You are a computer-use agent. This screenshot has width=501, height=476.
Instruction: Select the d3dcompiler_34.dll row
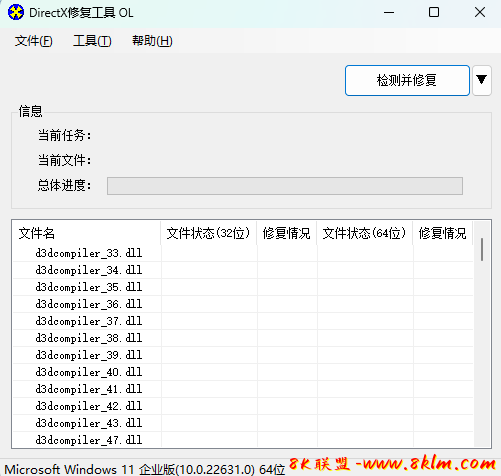coord(243,270)
